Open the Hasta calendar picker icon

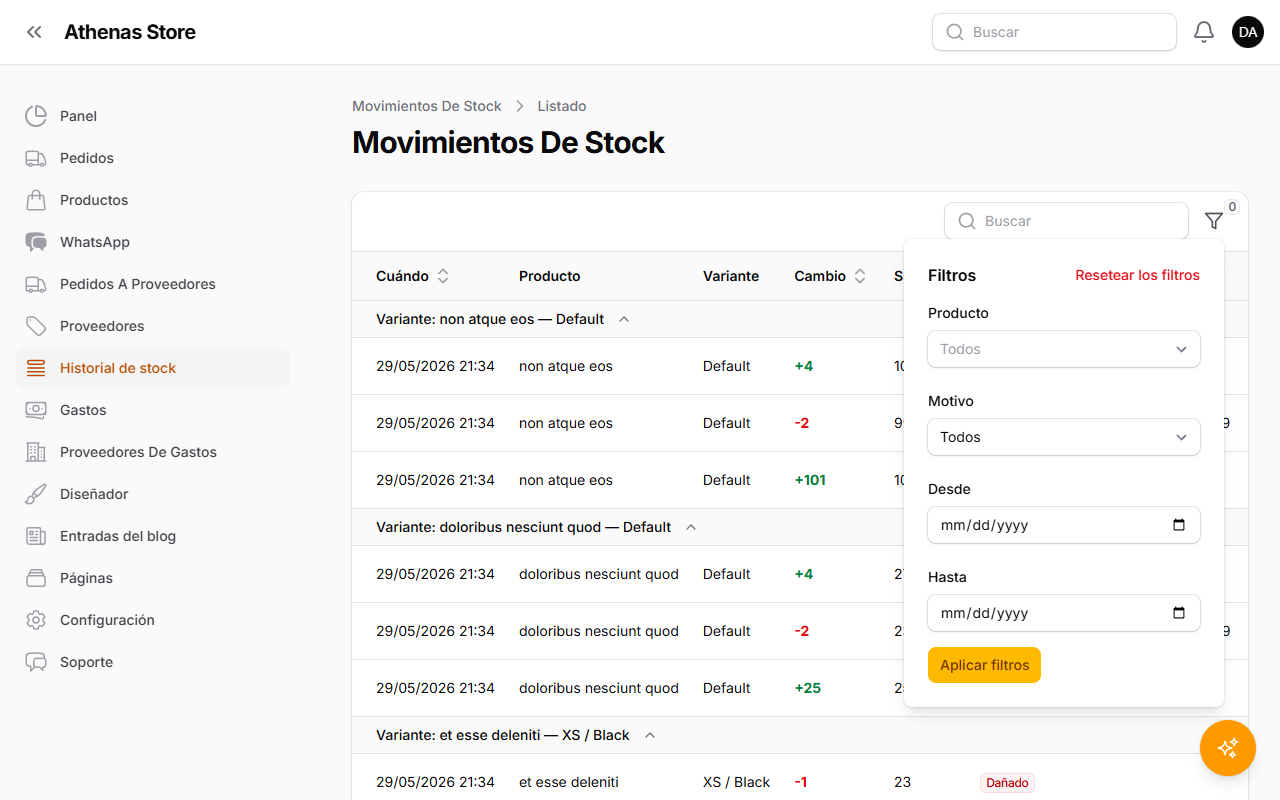pos(1179,613)
